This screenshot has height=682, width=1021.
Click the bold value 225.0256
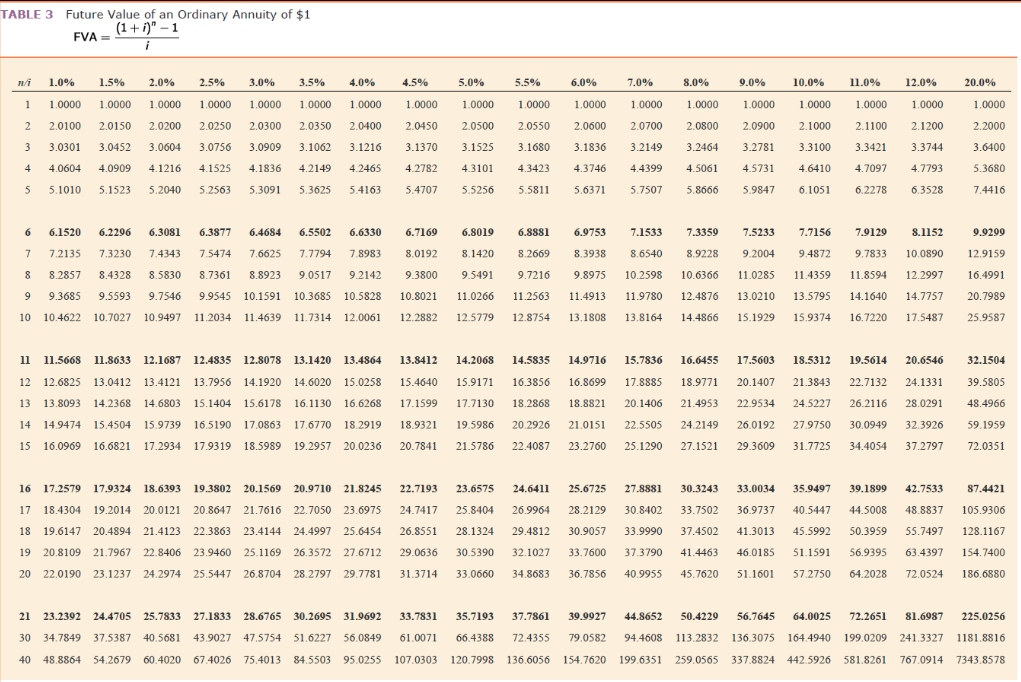(x=983, y=616)
